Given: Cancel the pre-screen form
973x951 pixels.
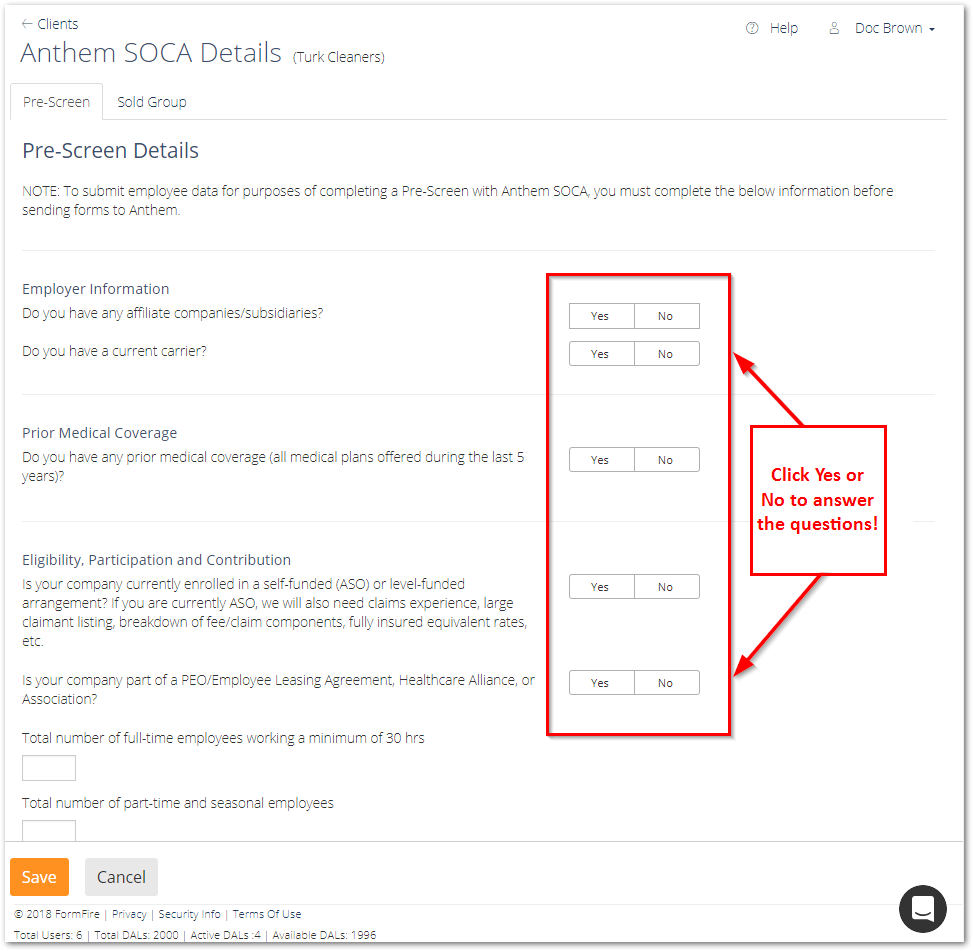Looking at the screenshot, I should [121, 877].
